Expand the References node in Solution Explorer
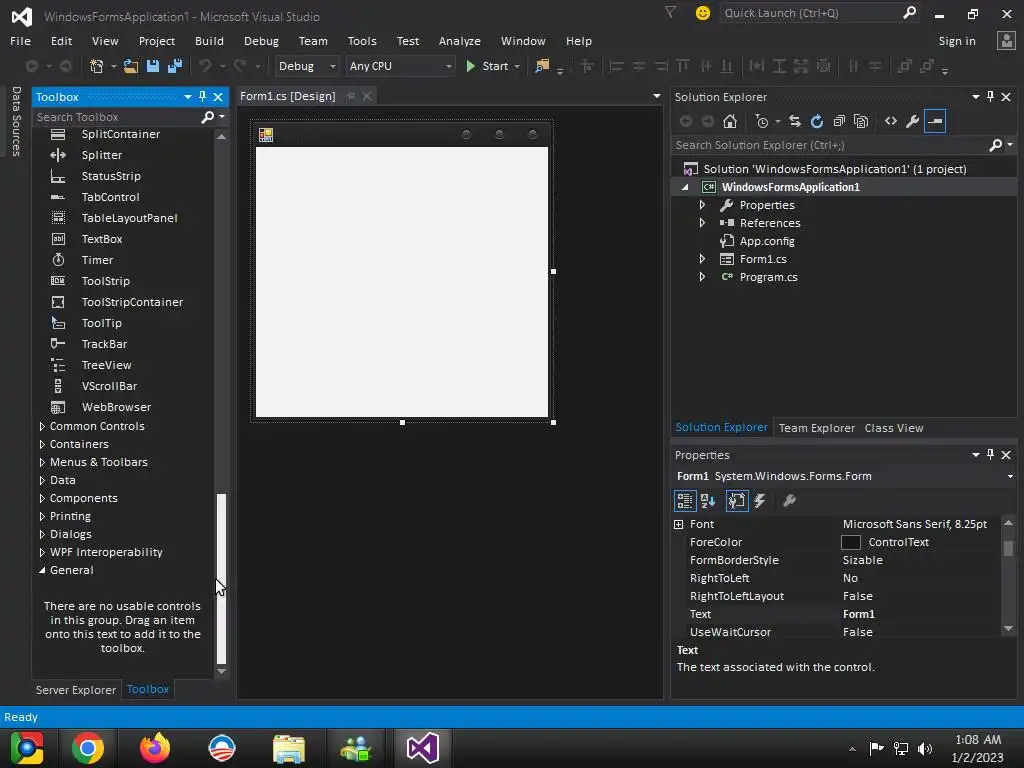Viewport: 1024px width, 768px height. coord(702,223)
